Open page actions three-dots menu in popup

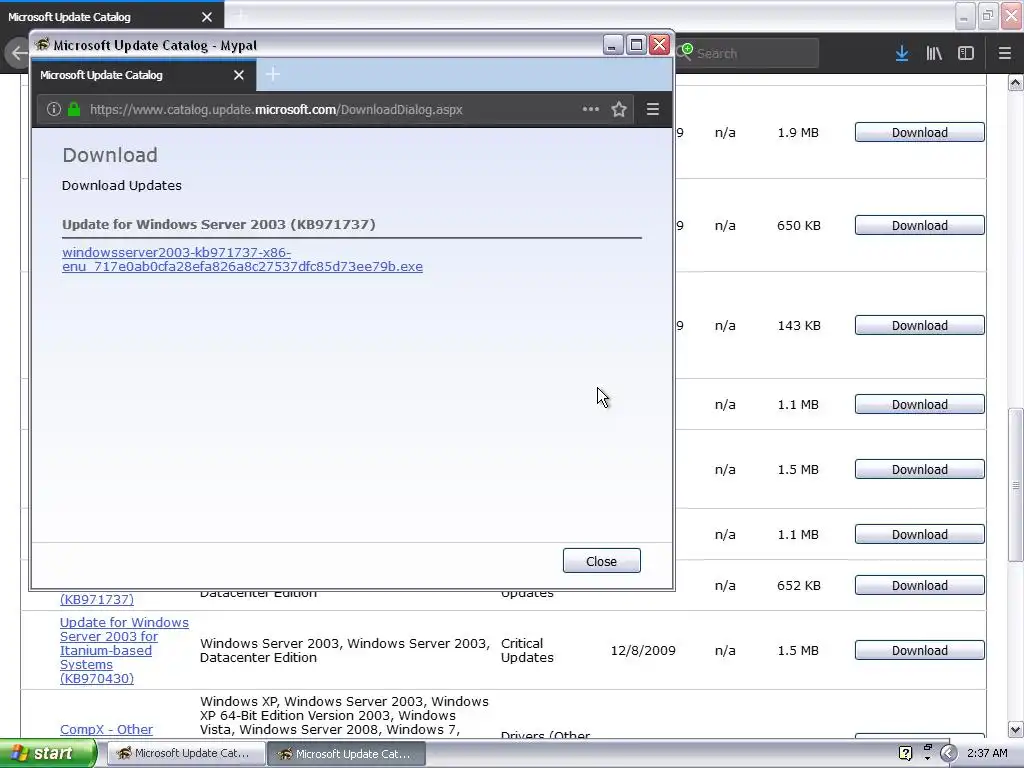[590, 109]
